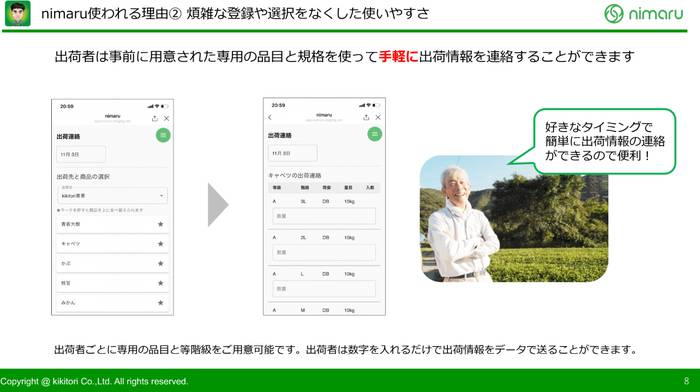The image size is (700, 392).
Task: Open the kikitori shipping destination dropdown
Action: 112,196
